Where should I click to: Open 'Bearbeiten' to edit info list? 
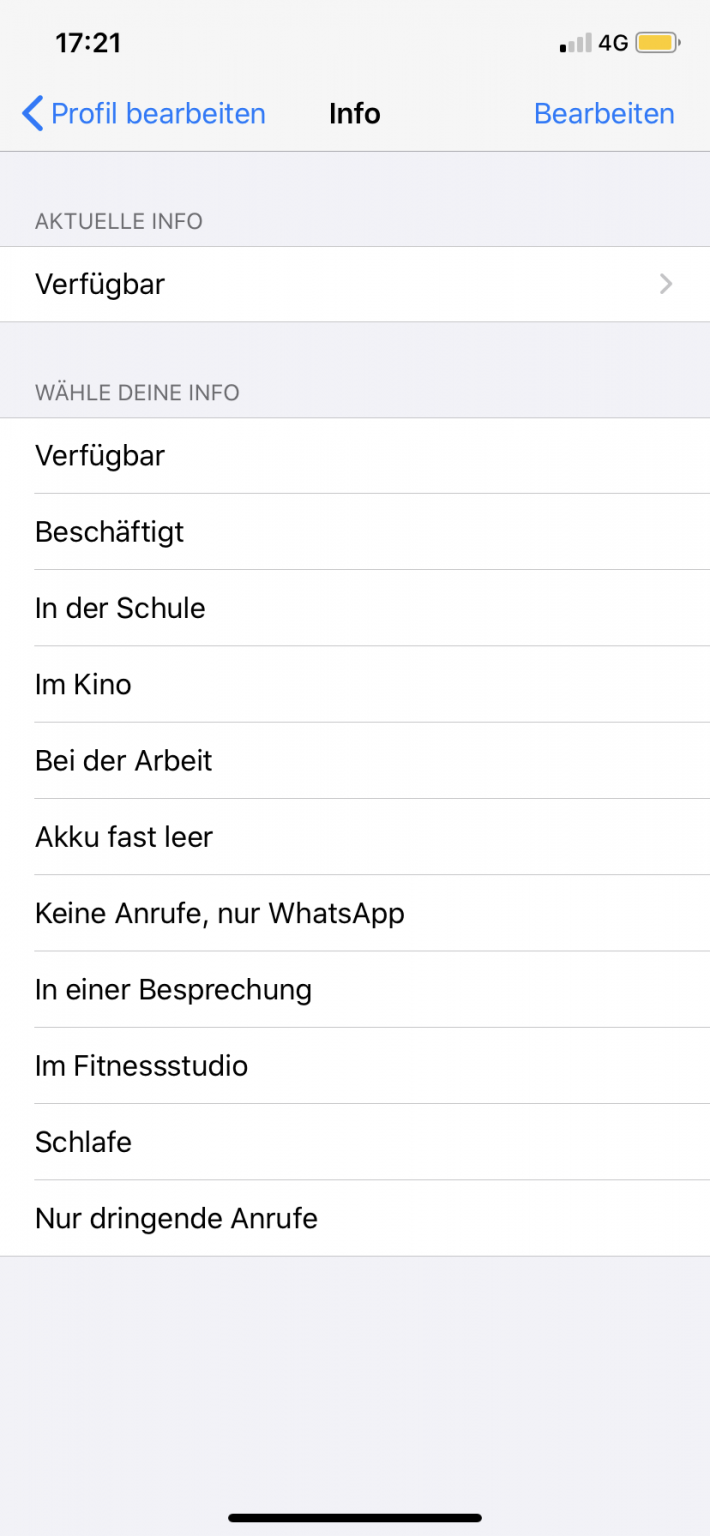click(604, 113)
